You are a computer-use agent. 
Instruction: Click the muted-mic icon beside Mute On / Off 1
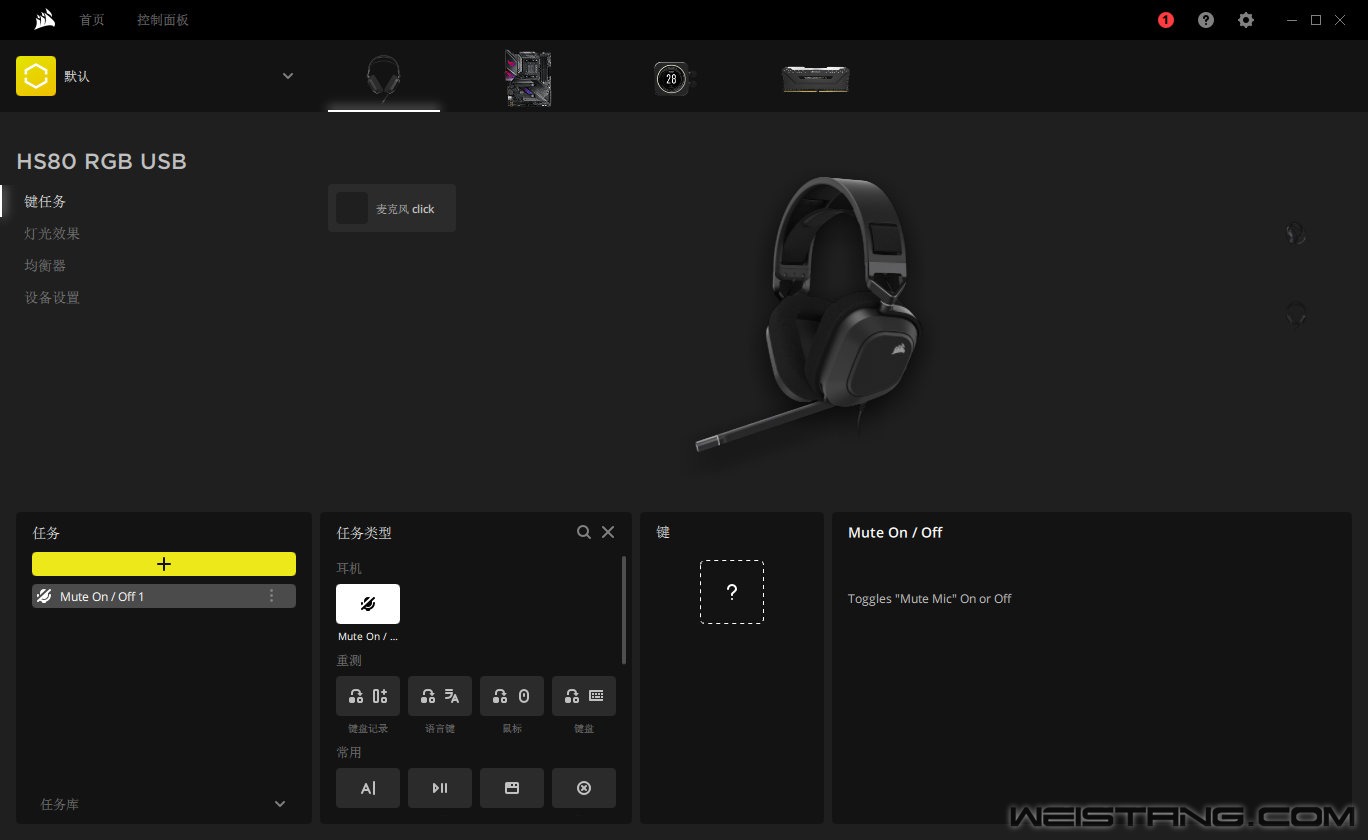(x=44, y=596)
